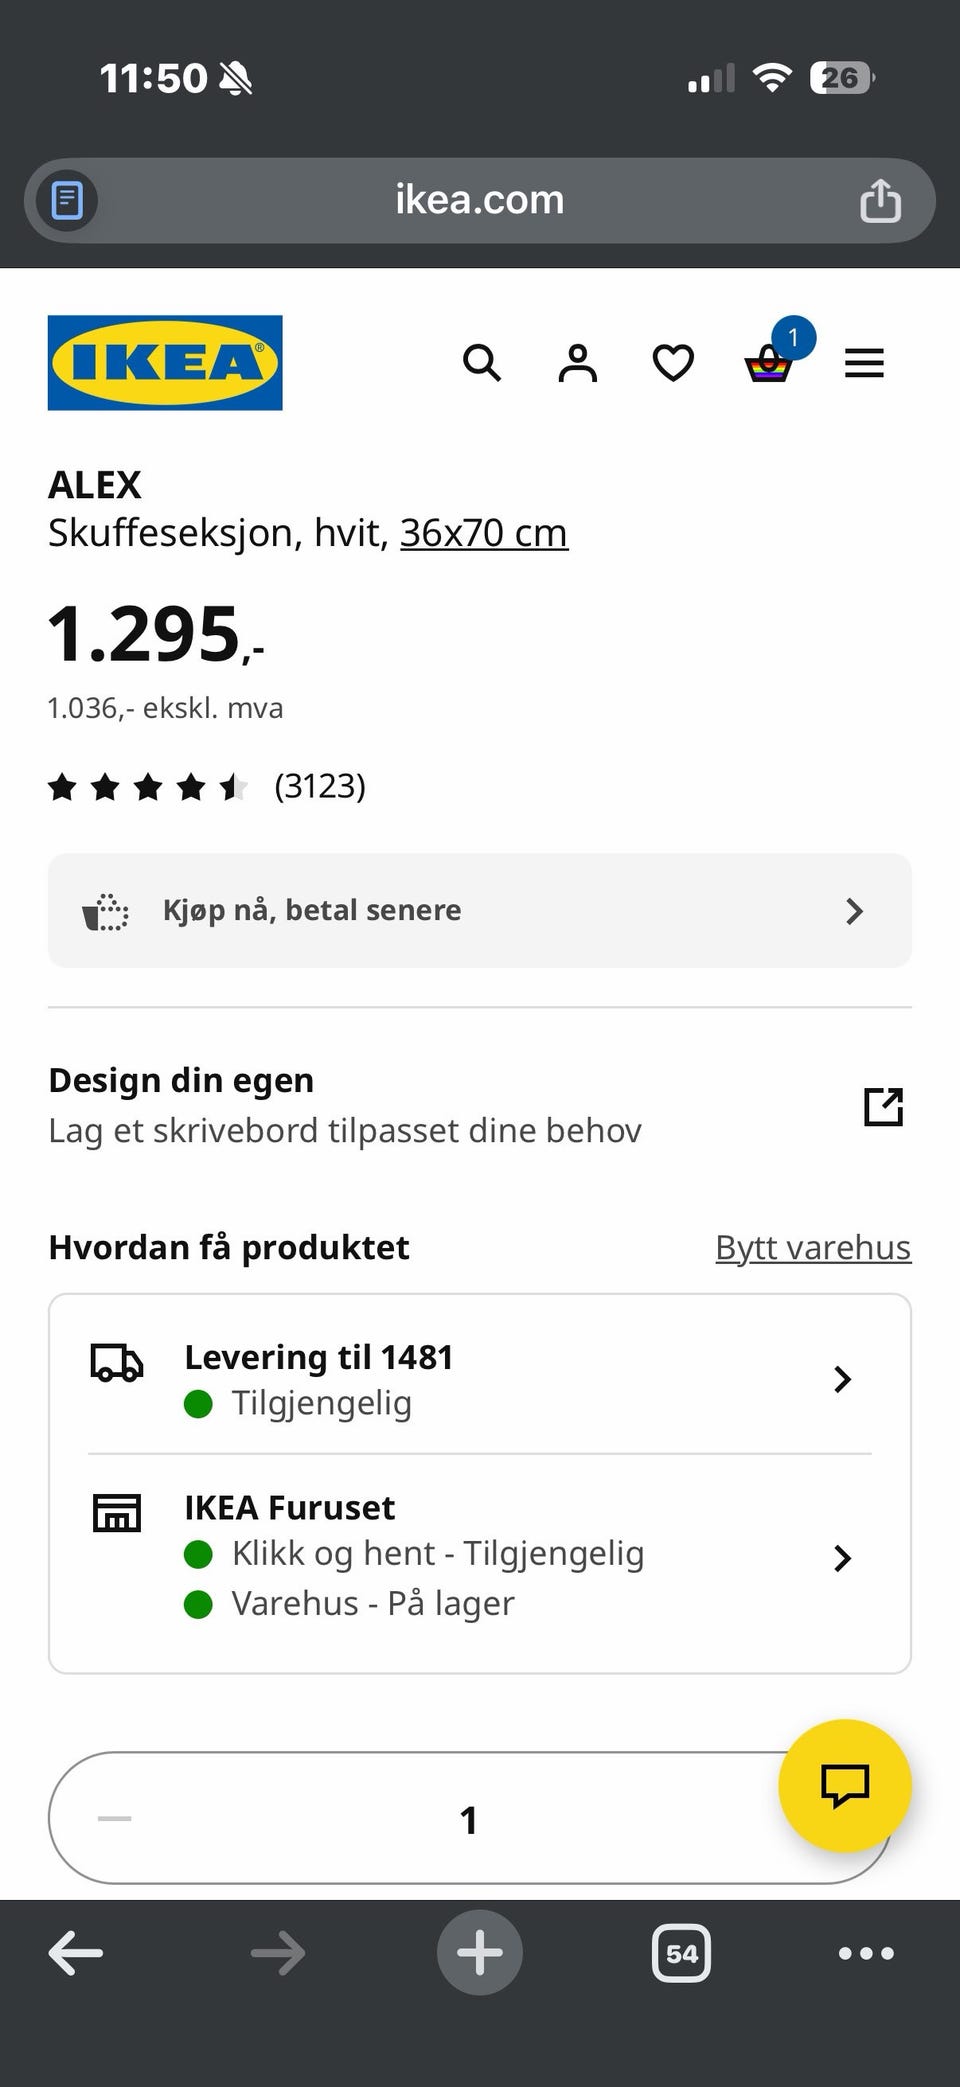Open the user profile icon
This screenshot has height=2087, width=960.
point(577,362)
